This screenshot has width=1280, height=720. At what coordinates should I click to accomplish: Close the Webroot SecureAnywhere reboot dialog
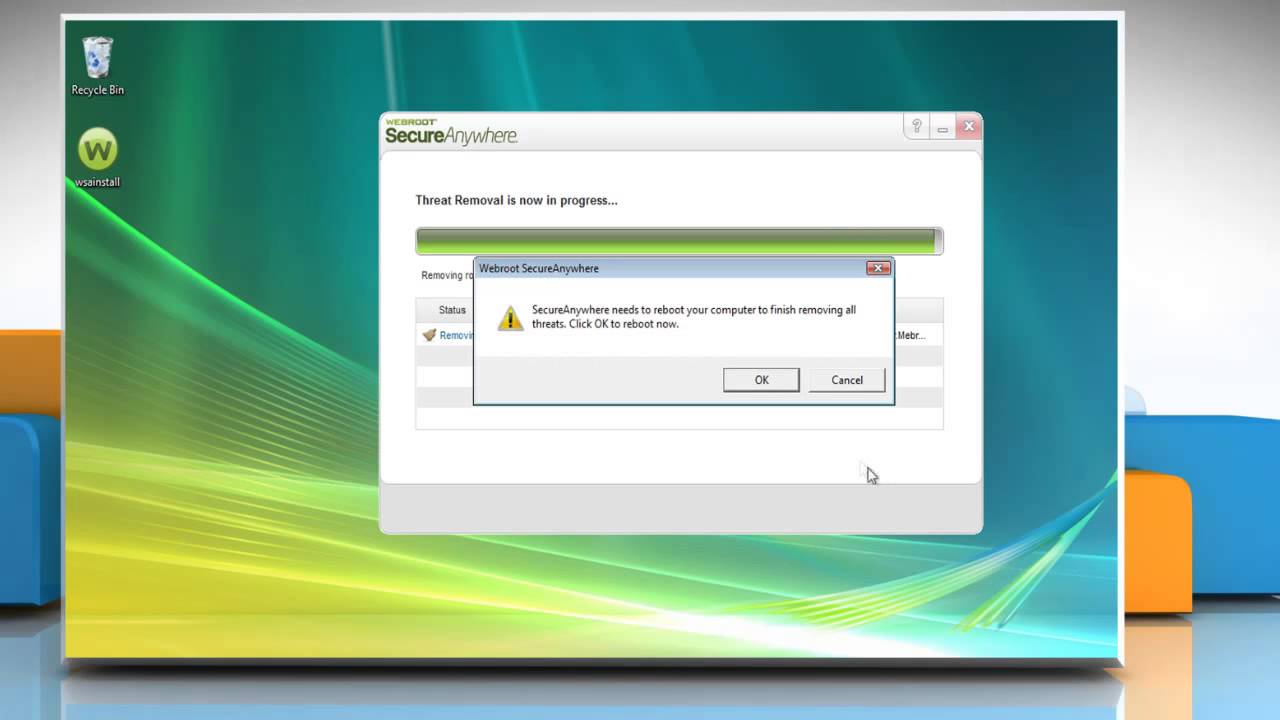coord(878,268)
